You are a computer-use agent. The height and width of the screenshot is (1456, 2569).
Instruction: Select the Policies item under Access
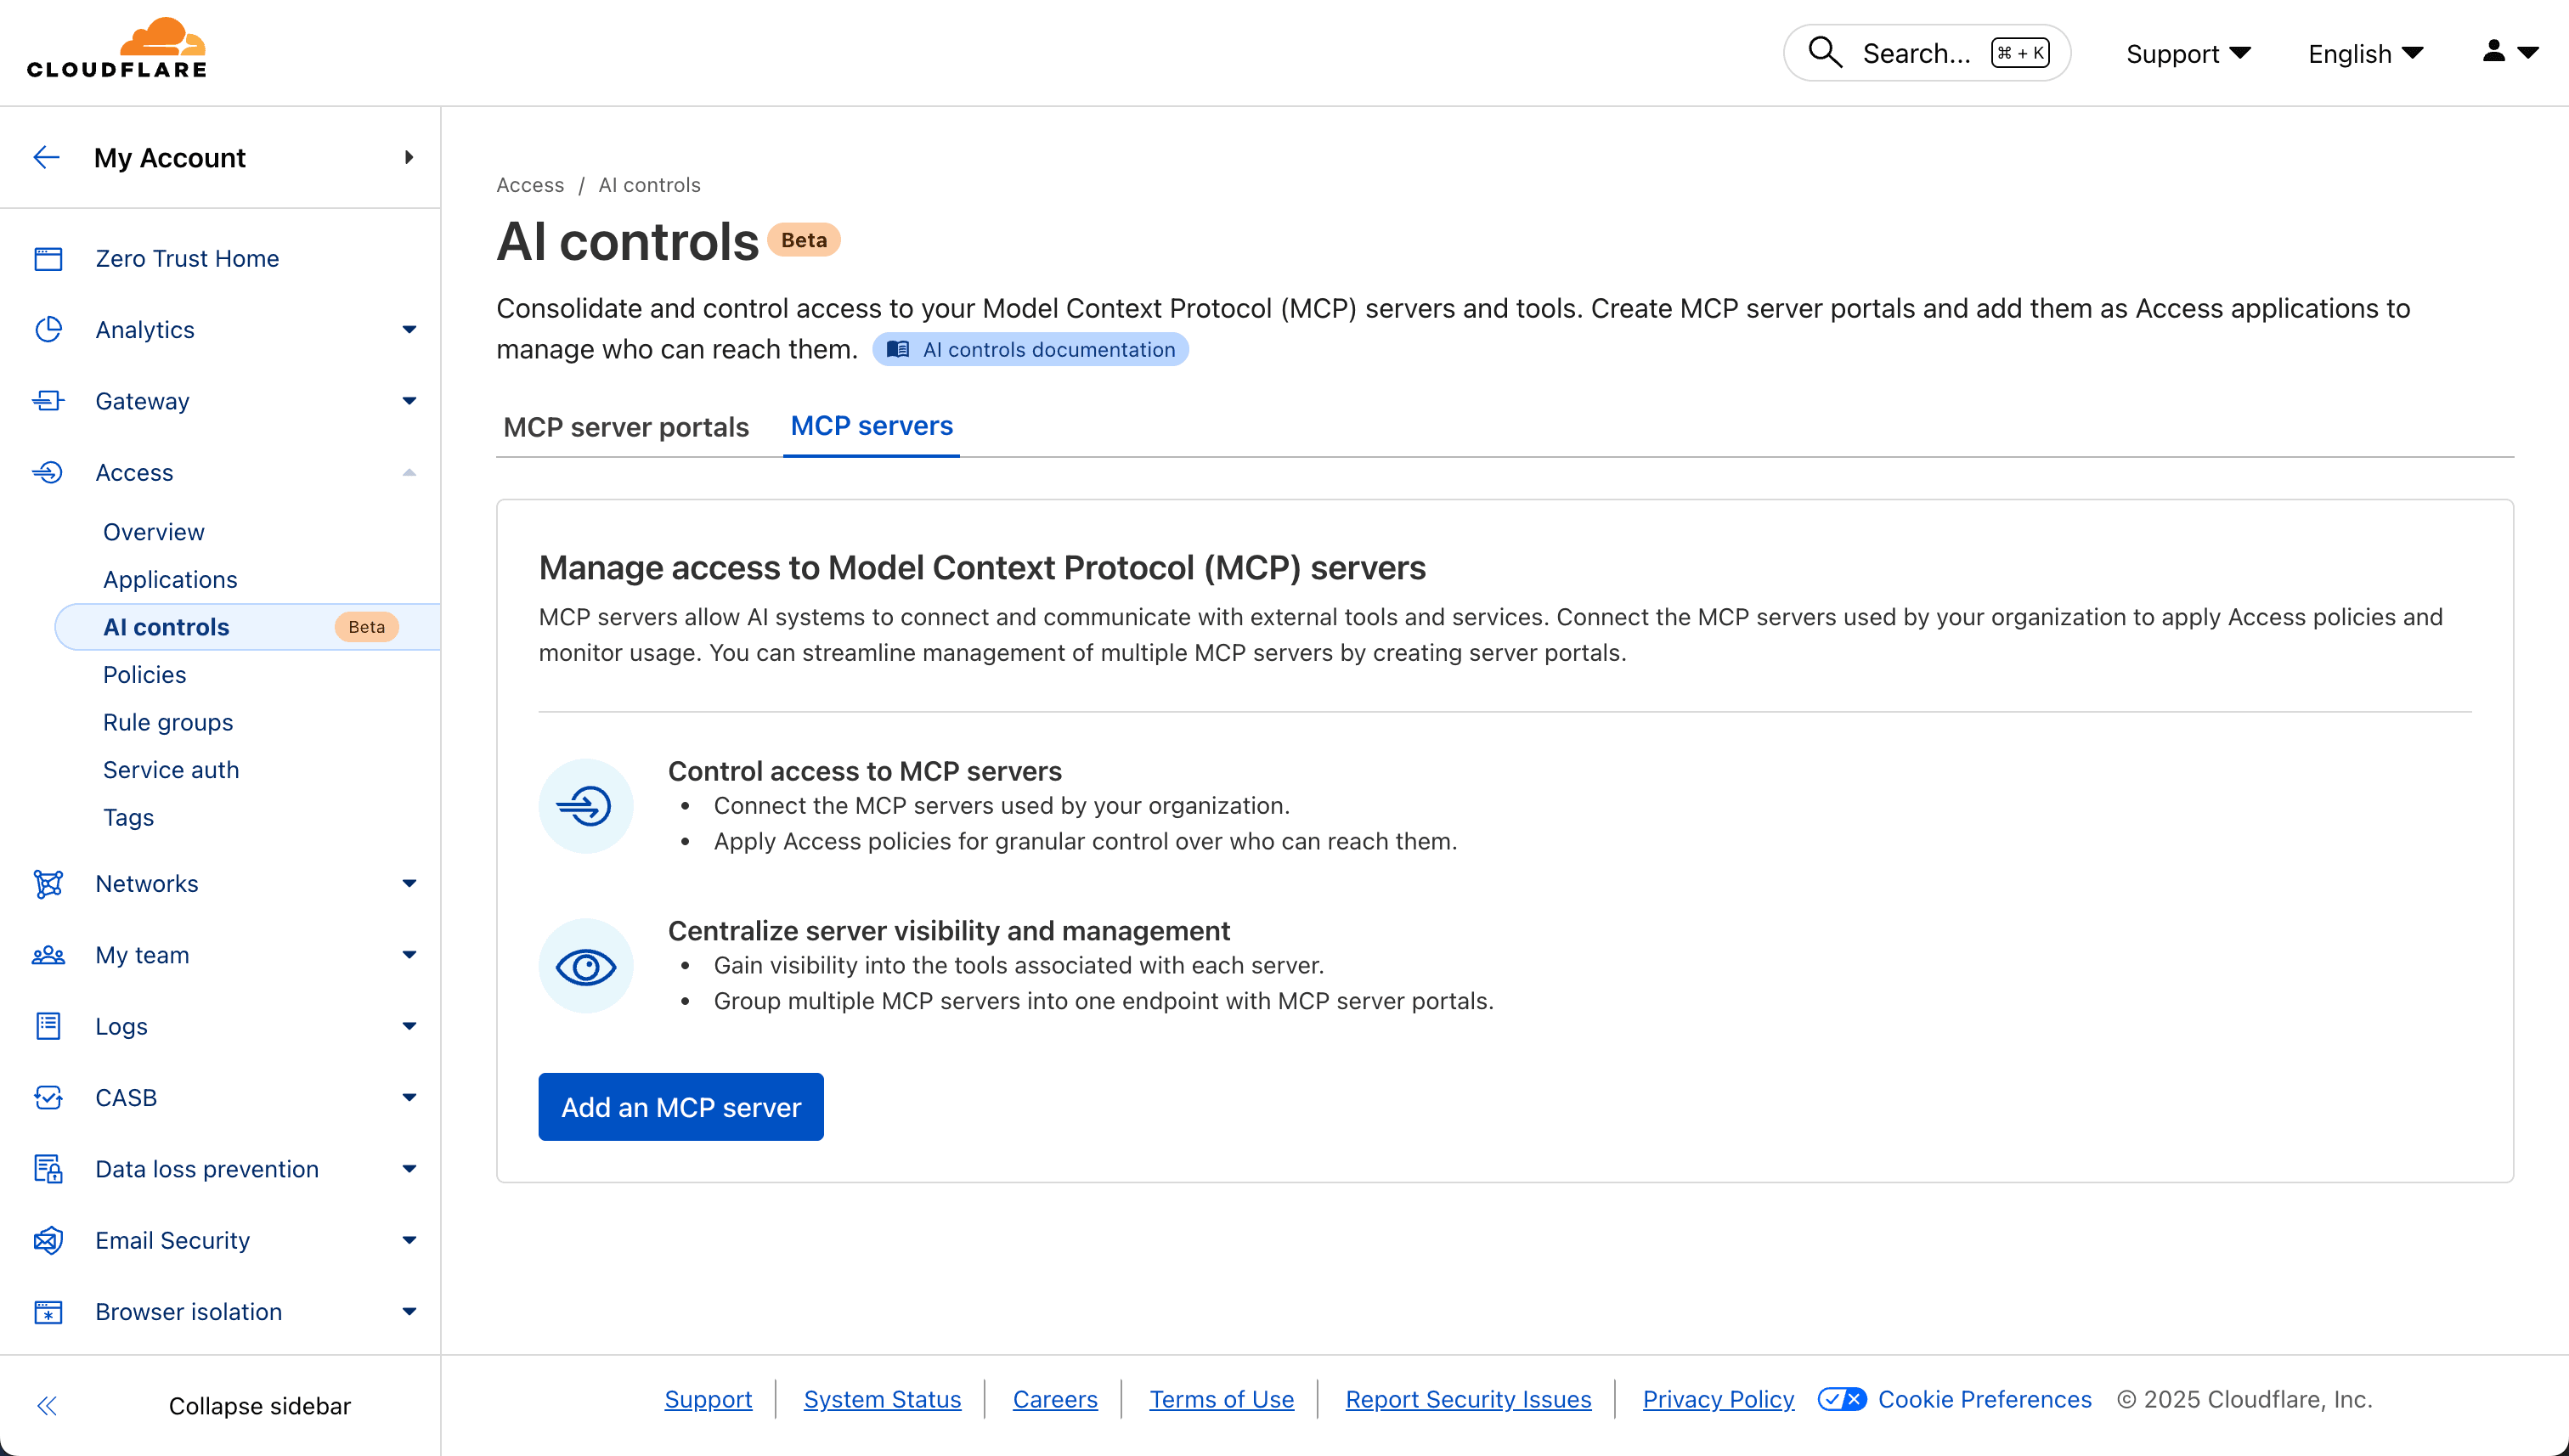[144, 674]
